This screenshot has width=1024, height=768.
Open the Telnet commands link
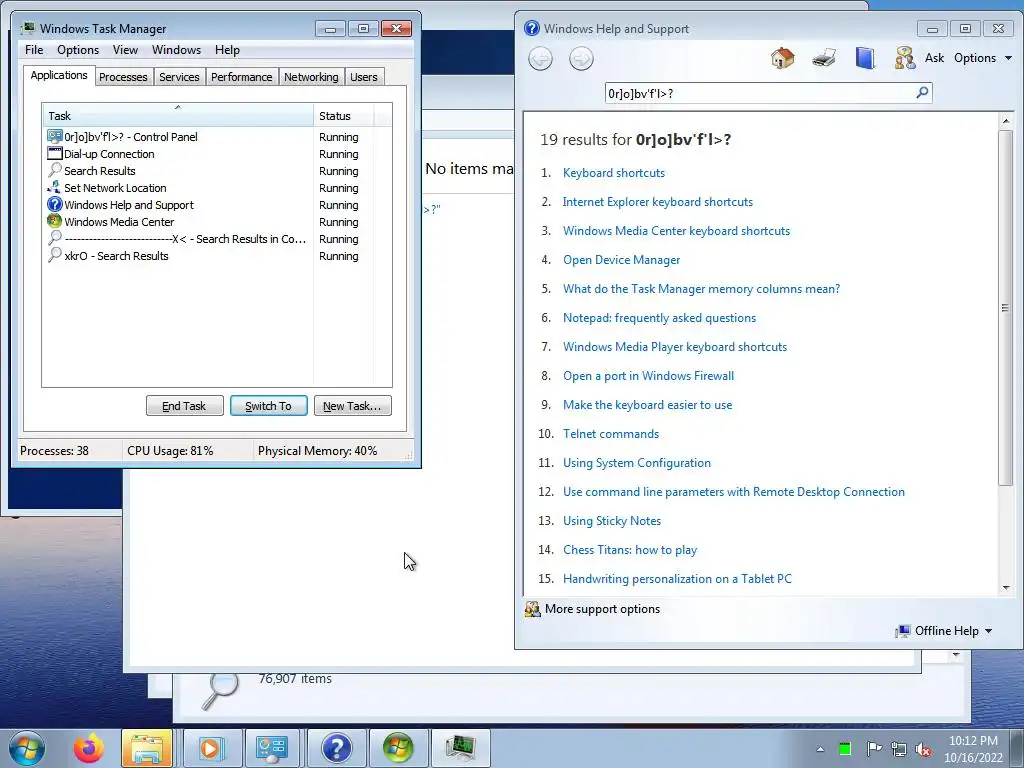[x=611, y=434]
